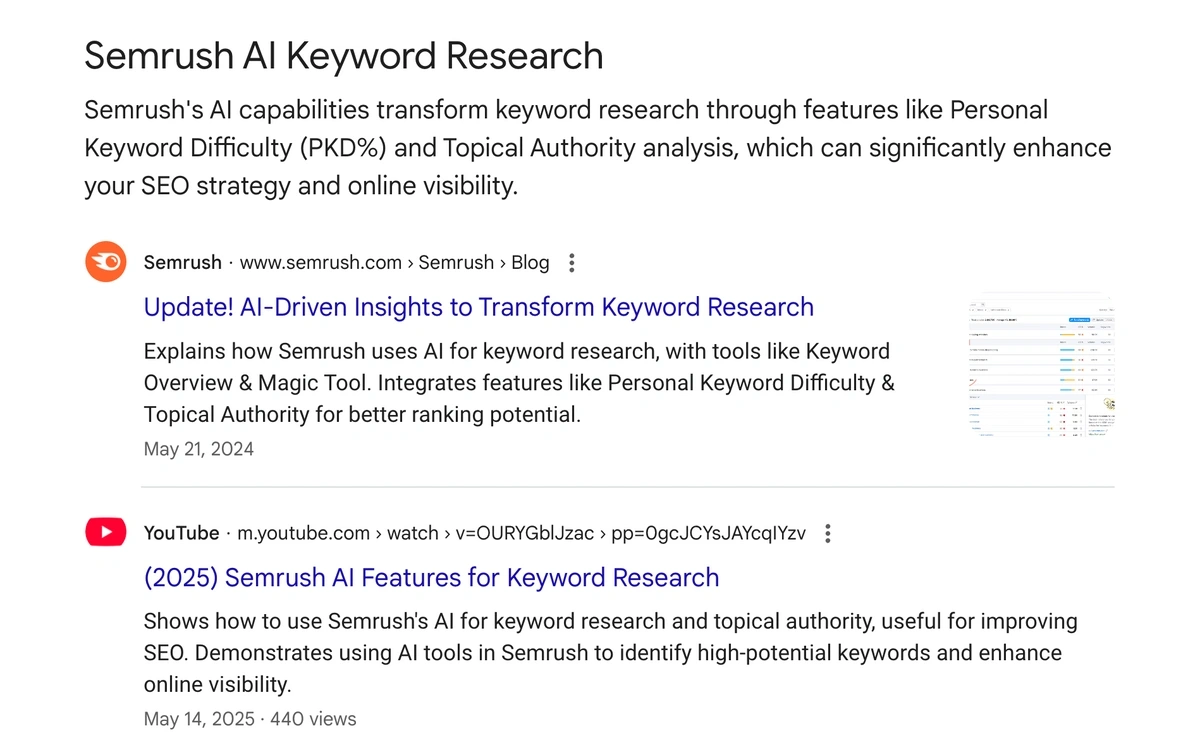Screen dimensions: 1200x754
Task: Click the Semrush result description snippet
Action: coord(519,383)
